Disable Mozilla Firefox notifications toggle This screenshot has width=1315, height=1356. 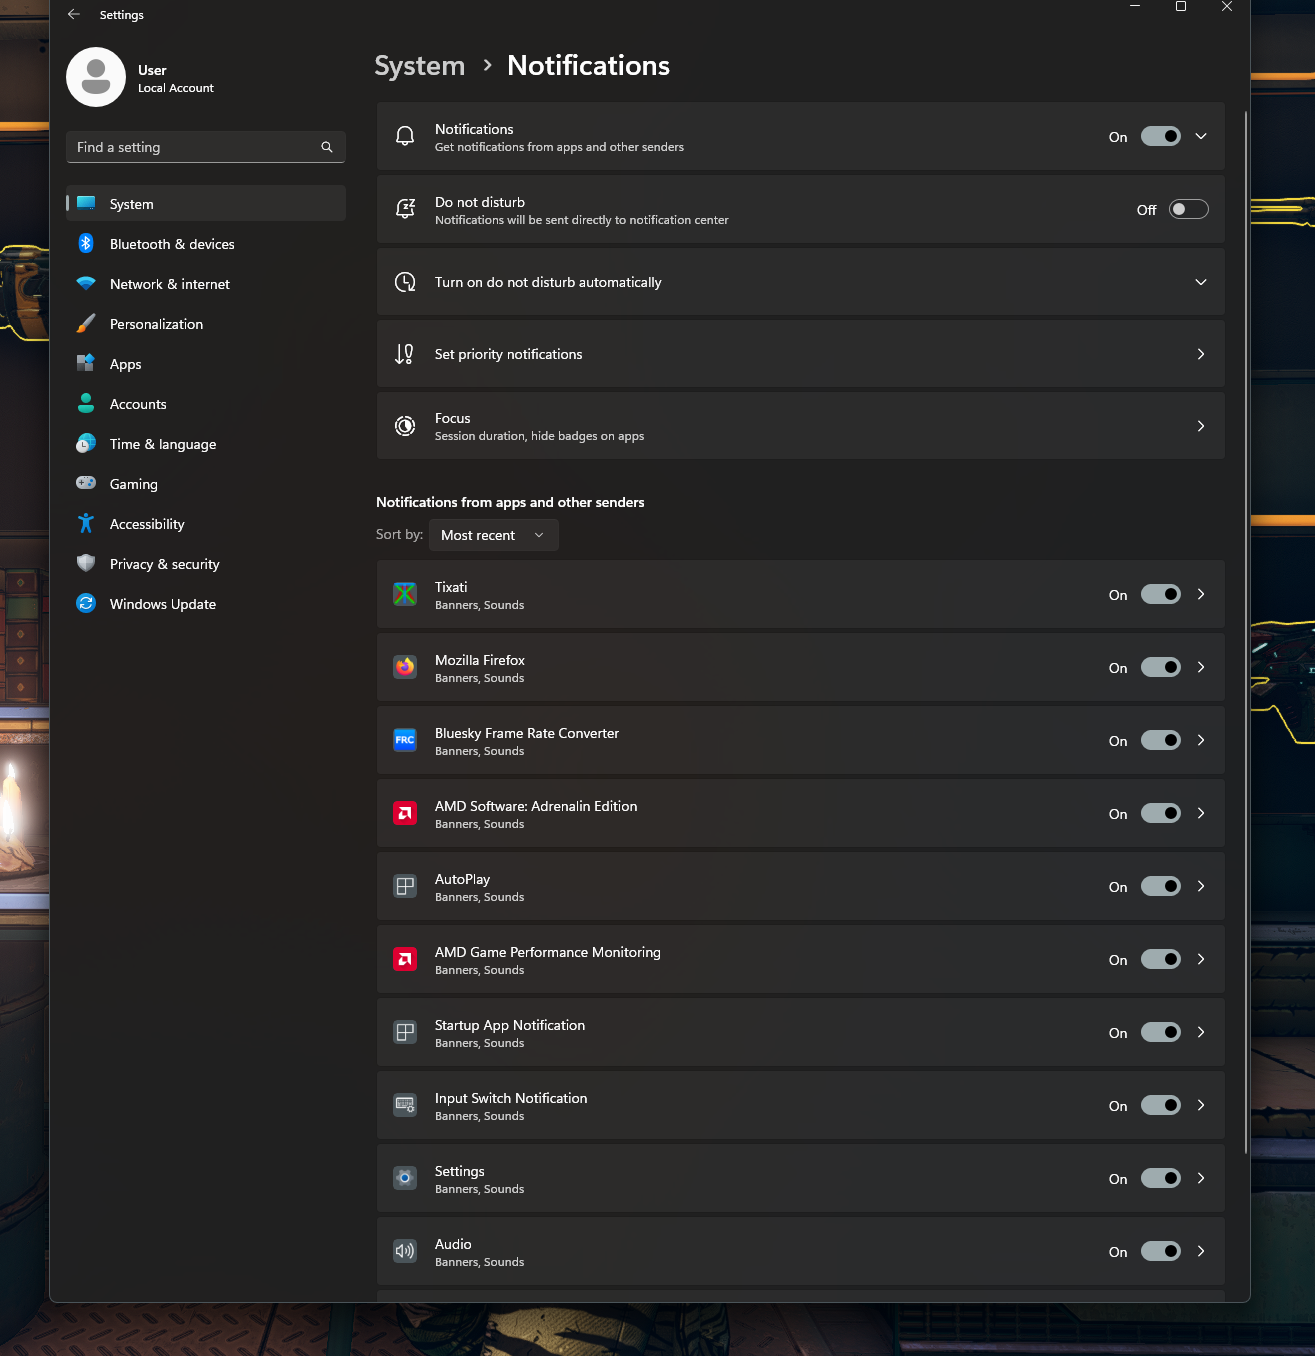(x=1160, y=667)
